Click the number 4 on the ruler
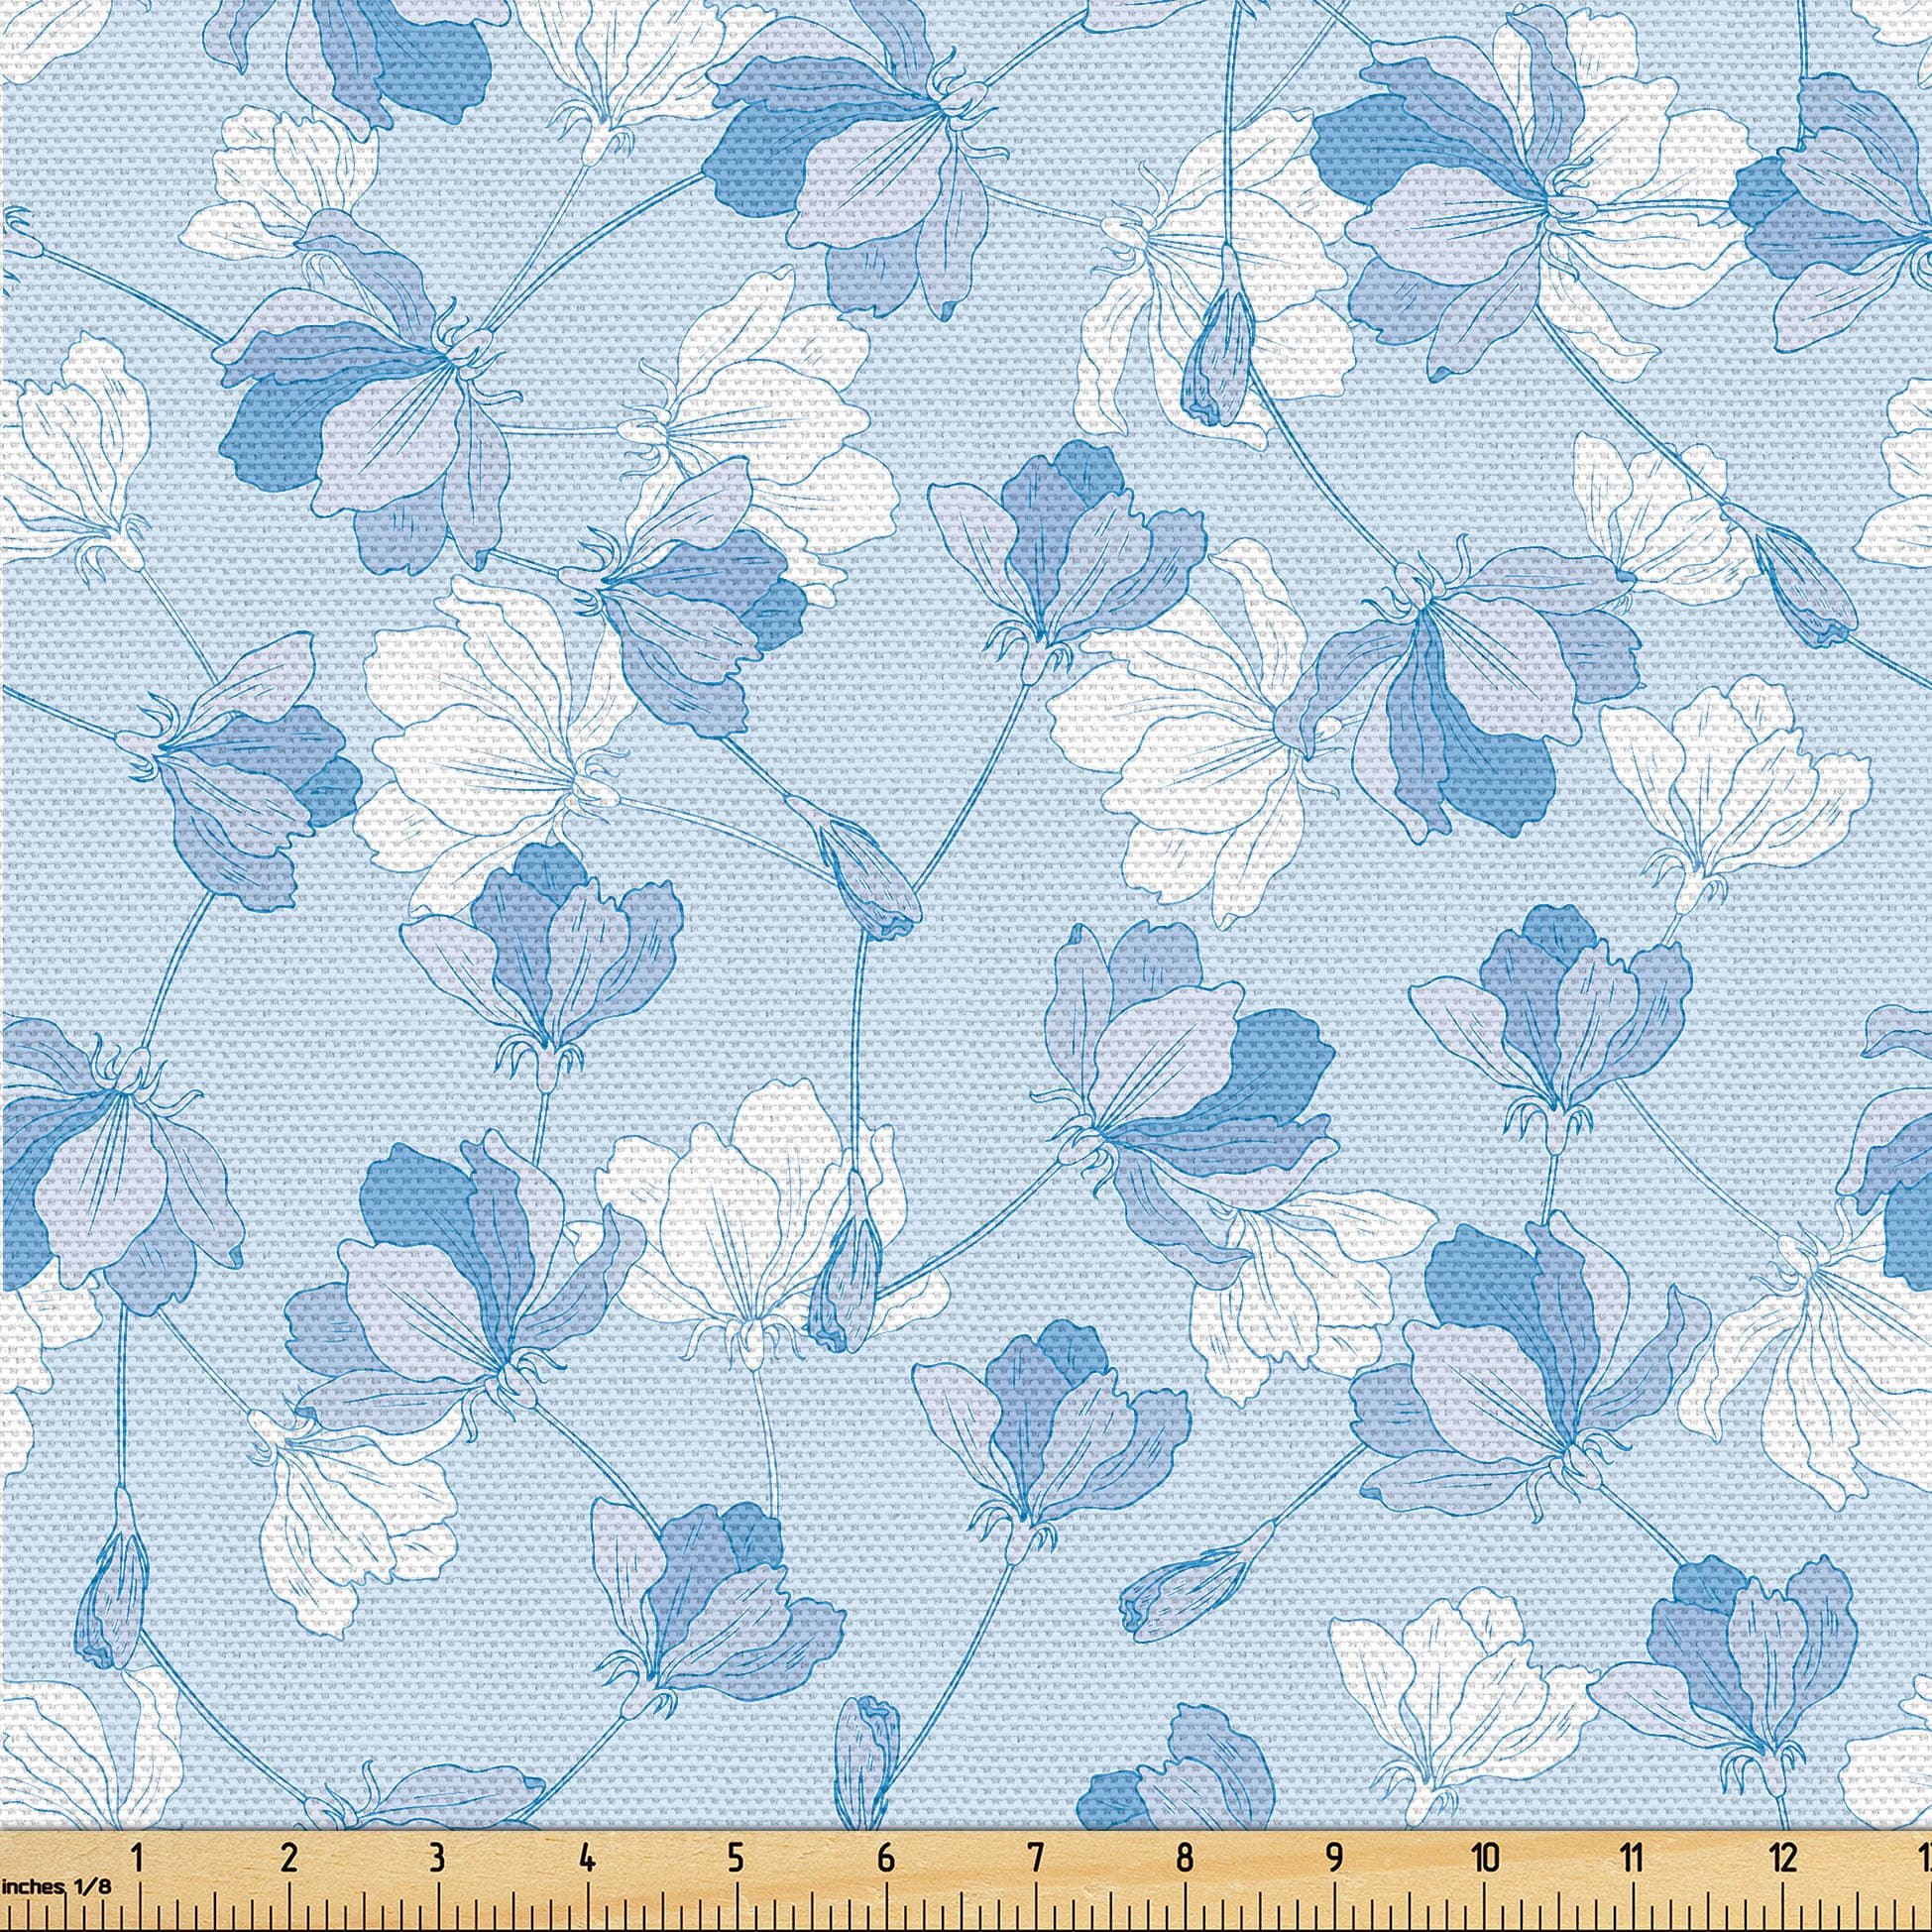Viewport: 1932px width, 1932px height. [x=587, y=1859]
